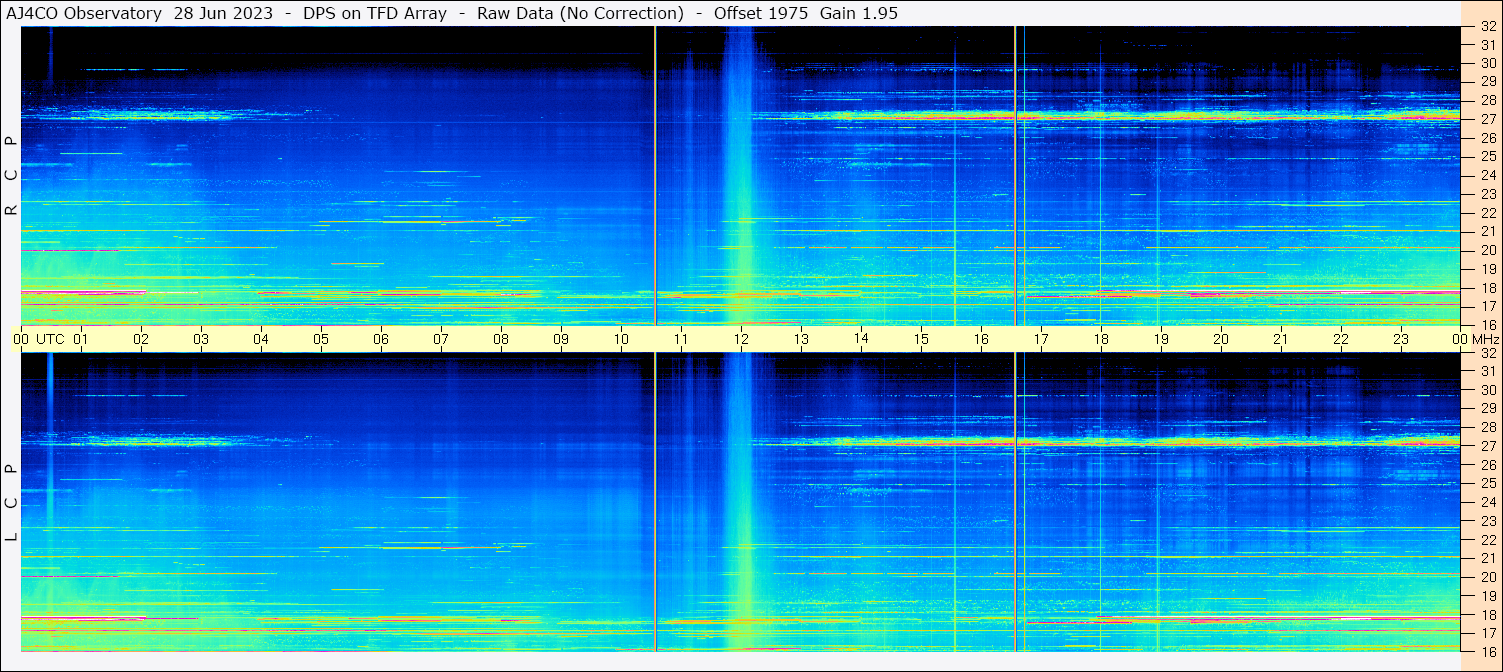
Task: Select hour 11 on the time axis
Action: (x=681, y=339)
